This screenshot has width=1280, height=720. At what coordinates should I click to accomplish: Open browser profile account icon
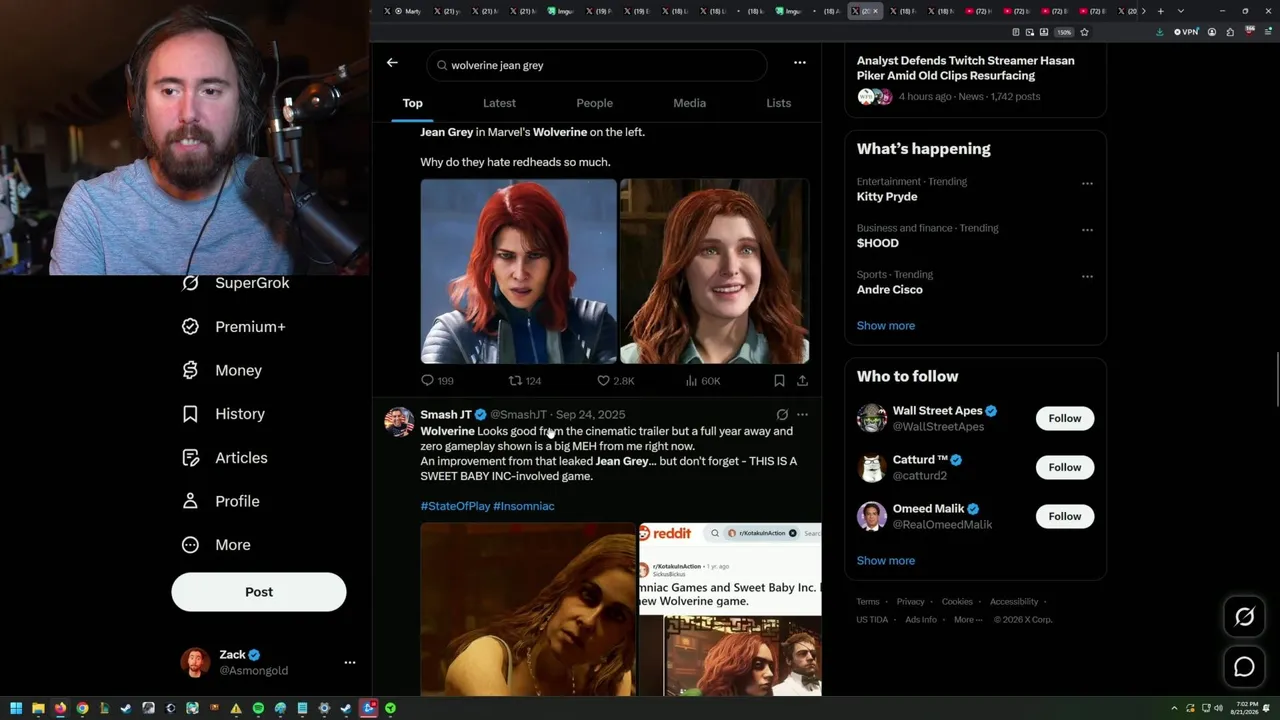tap(1212, 32)
